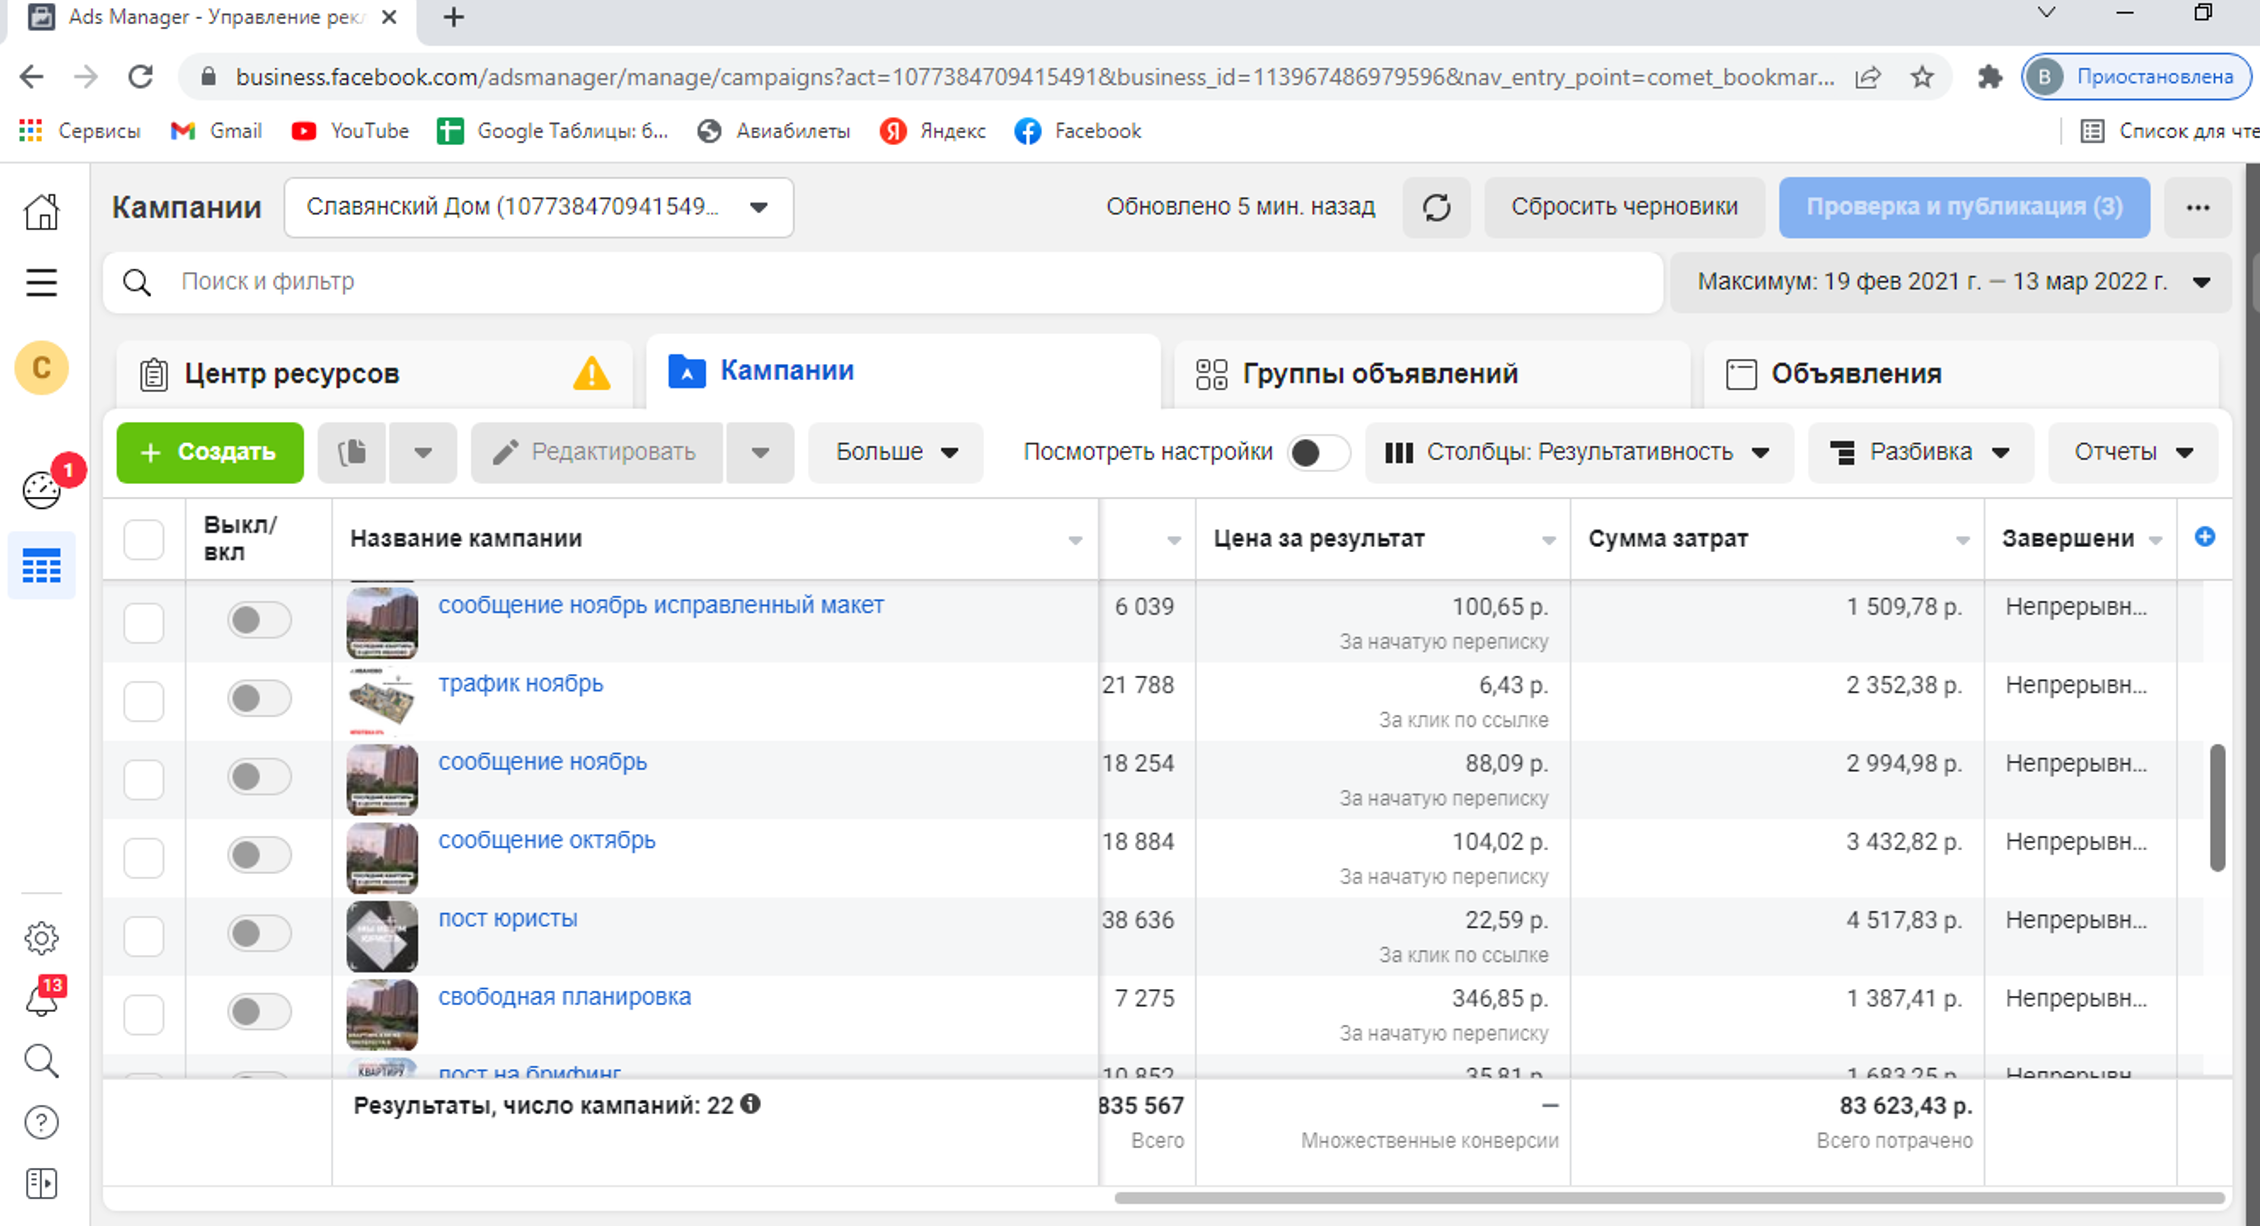Open the Ads Manager home icon
Image resolution: width=2260 pixels, height=1226 pixels.
[41, 211]
